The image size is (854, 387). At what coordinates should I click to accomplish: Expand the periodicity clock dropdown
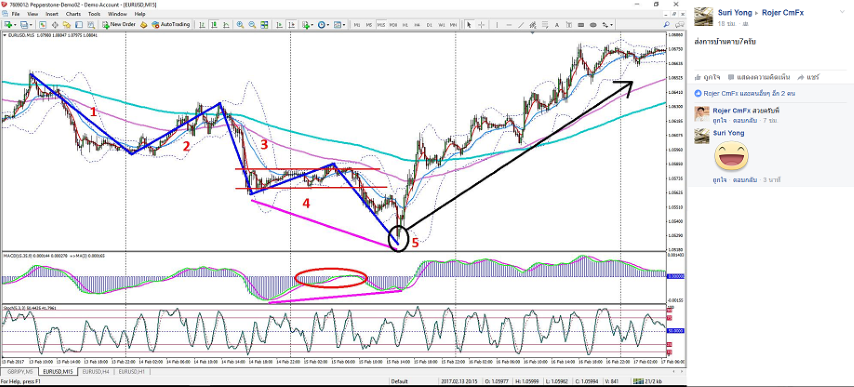[x=329, y=24]
